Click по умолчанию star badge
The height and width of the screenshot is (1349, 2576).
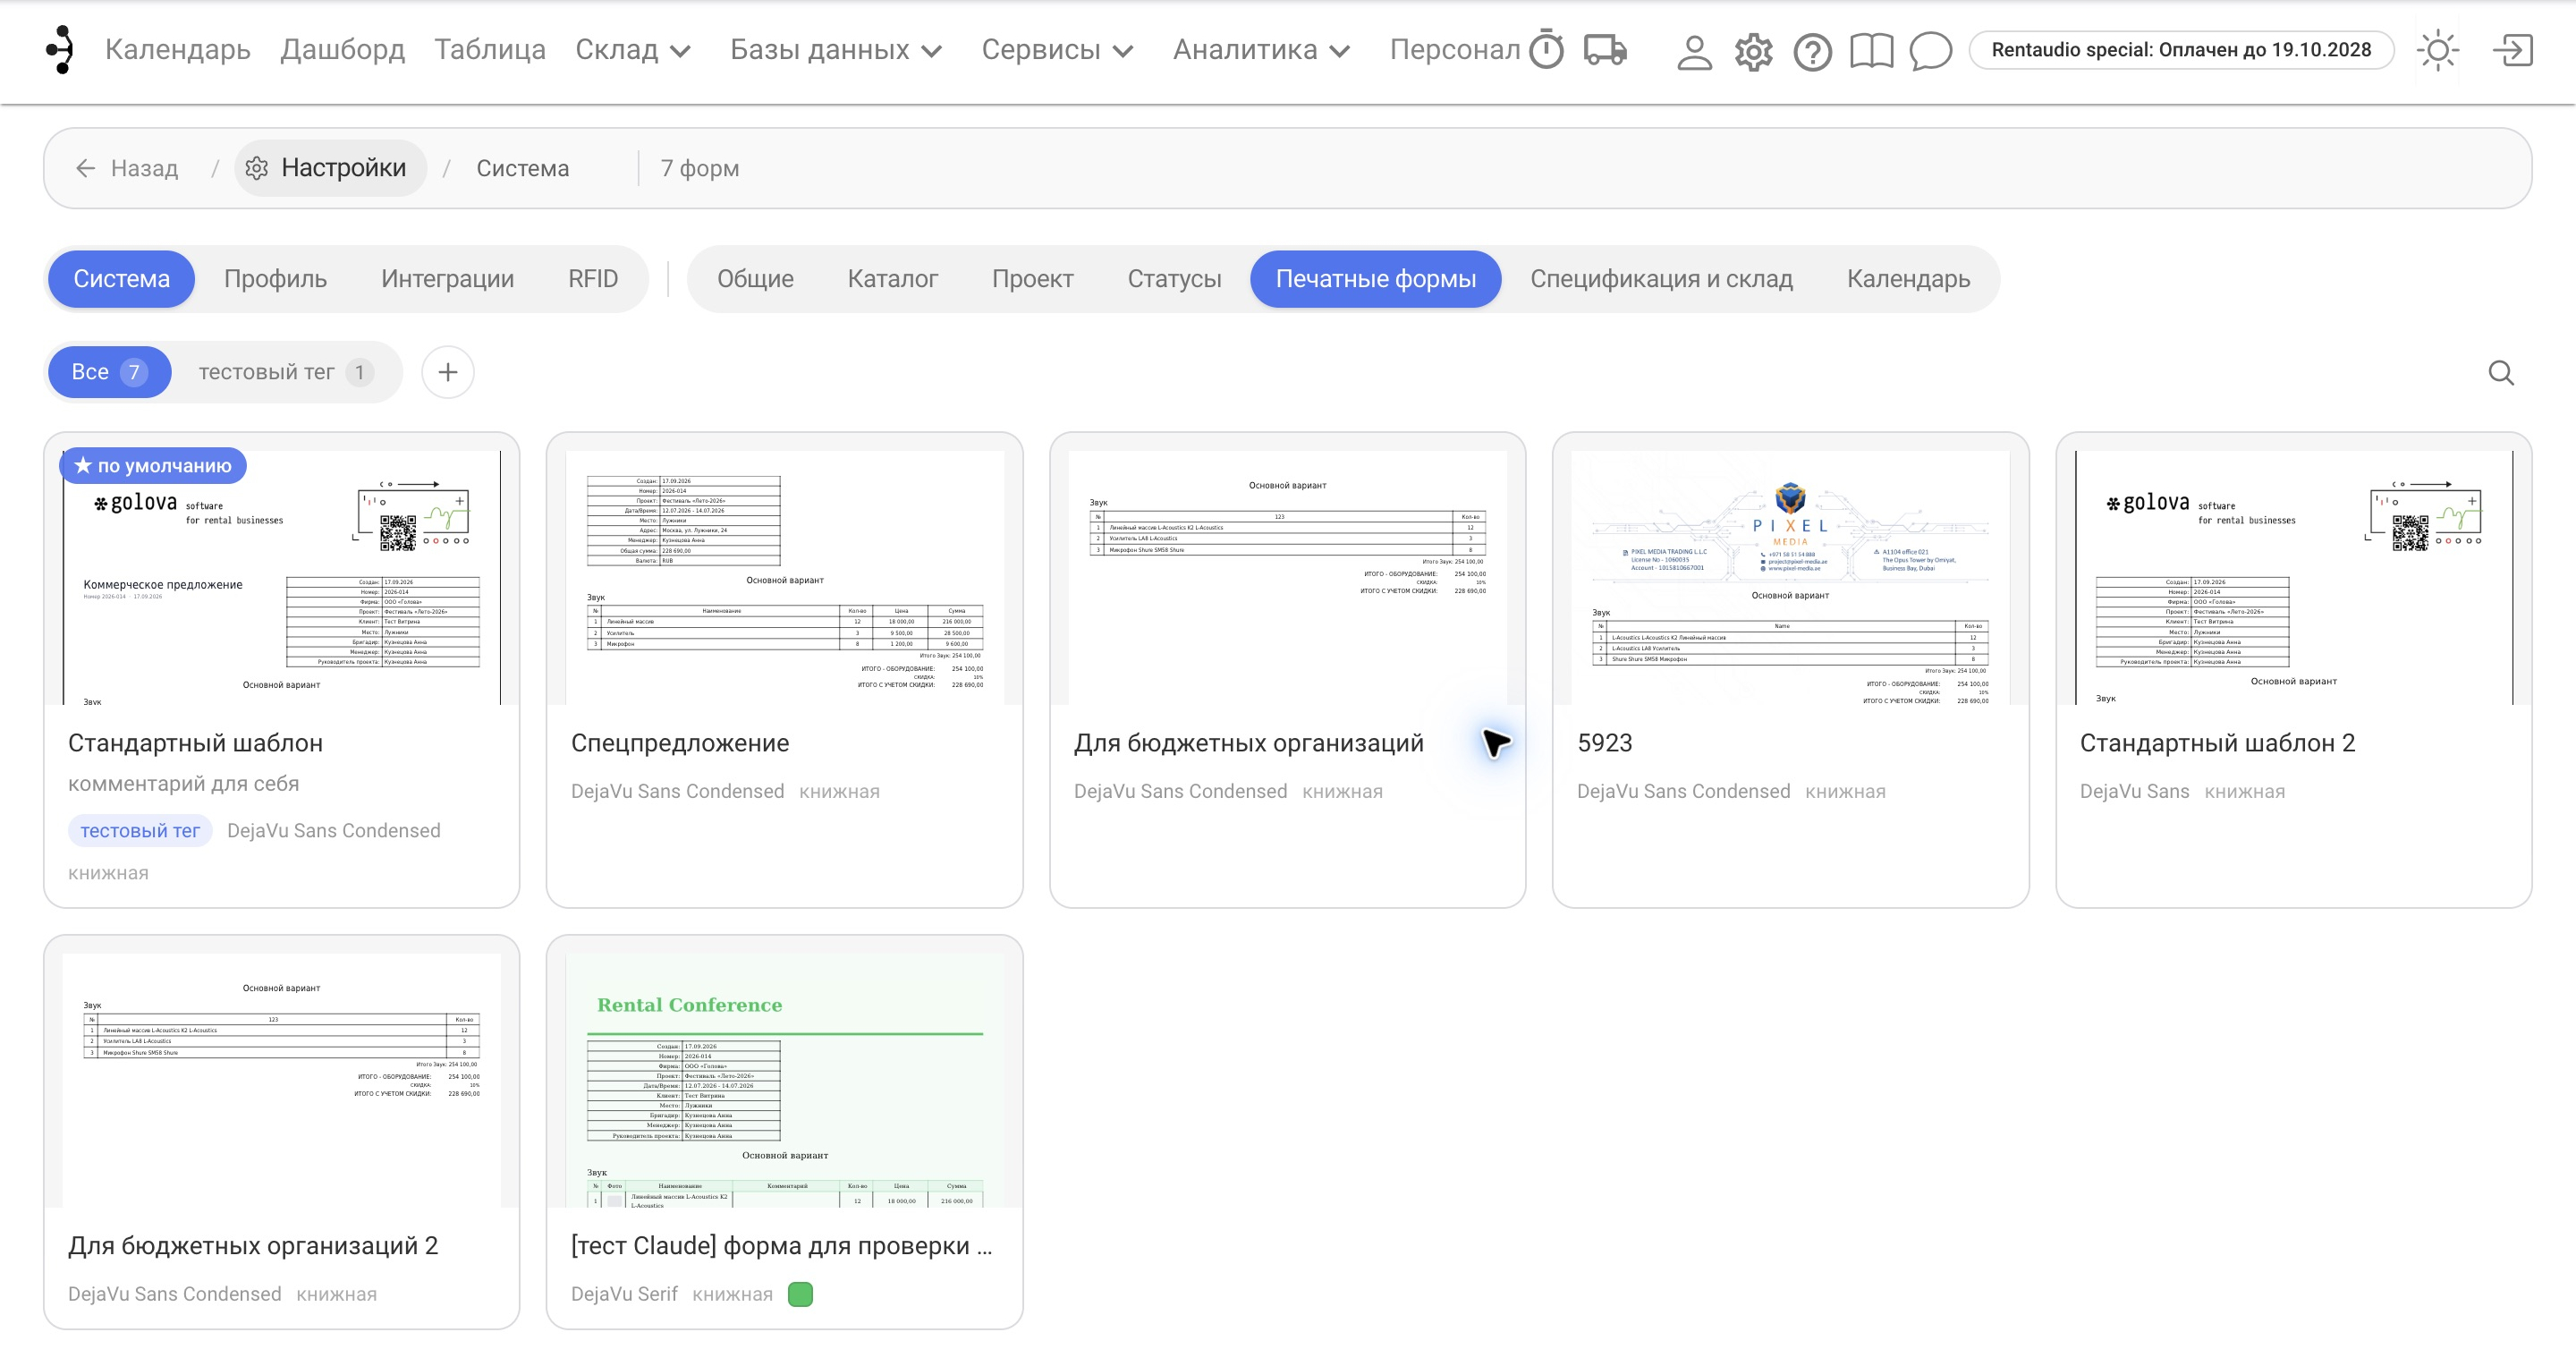pos(153,465)
